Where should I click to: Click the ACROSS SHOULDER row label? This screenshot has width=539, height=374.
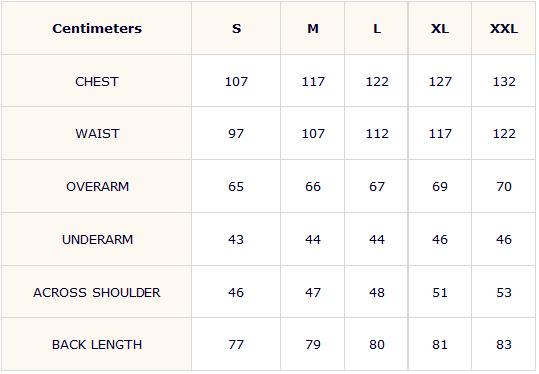tap(97, 293)
